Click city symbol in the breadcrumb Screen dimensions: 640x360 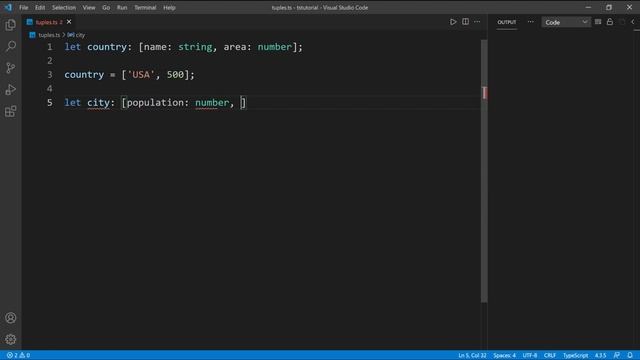(x=80, y=35)
